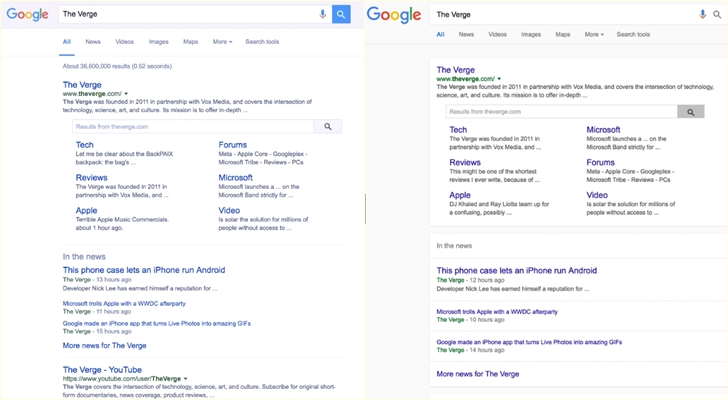
Task: Click the 'About 36,600,000 results' text
Action: 117,66
